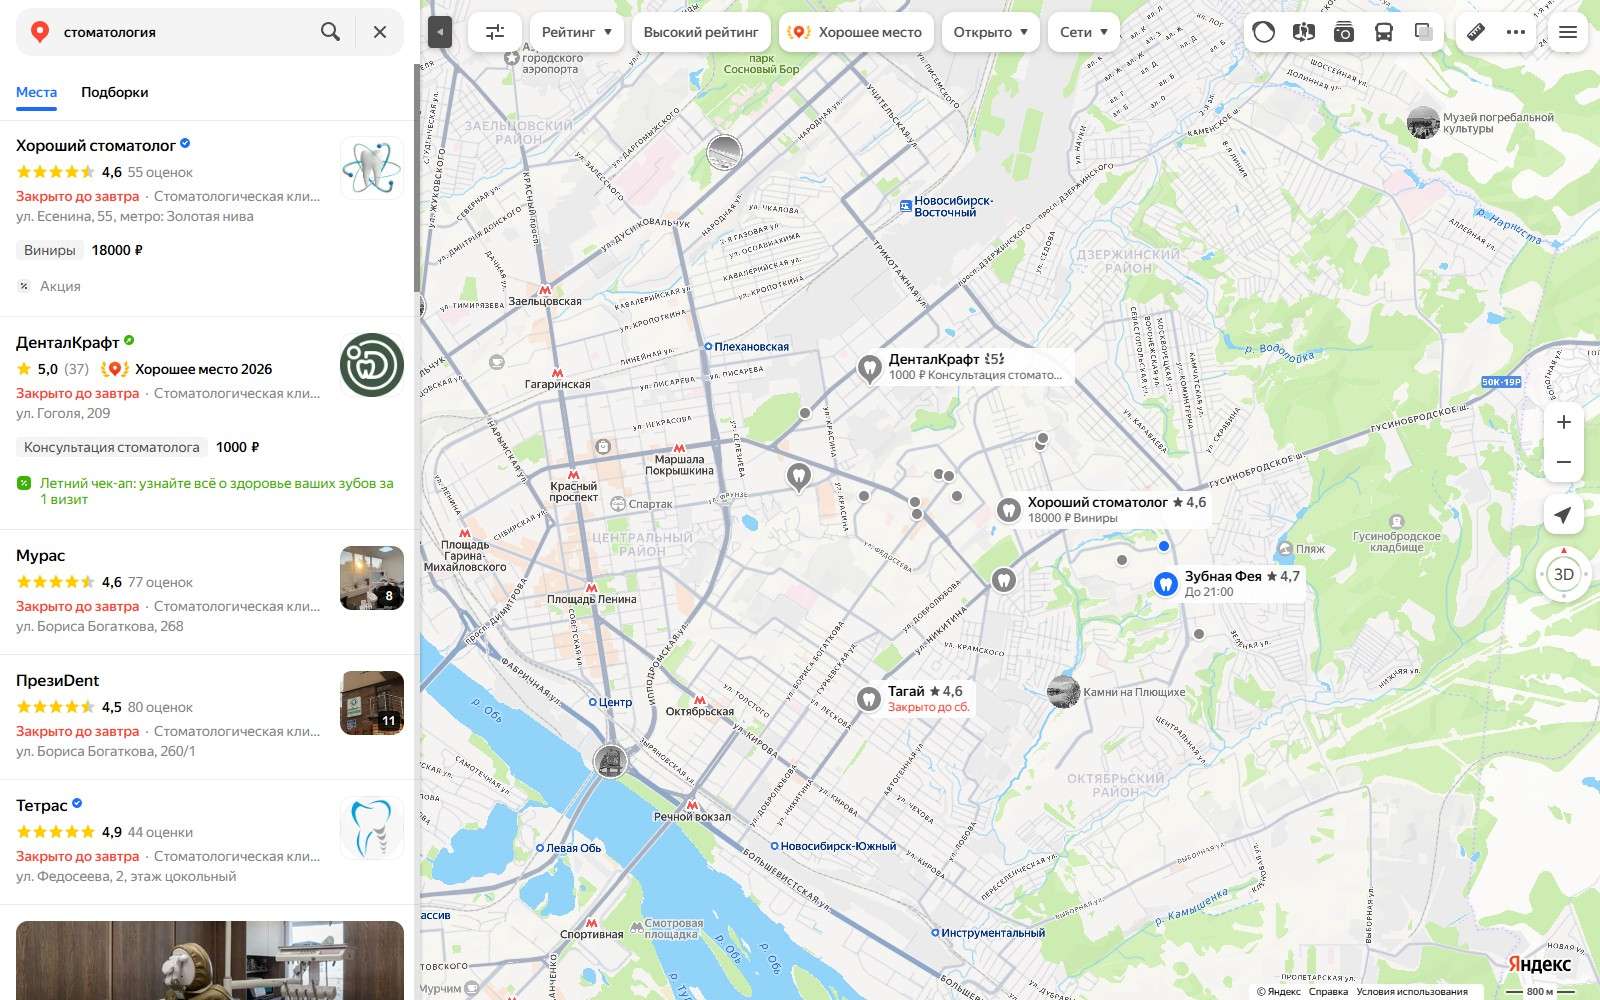Viewport: 1600px width, 1000px height.
Task: Select the Тагай tooth pin on map
Action: pyautogui.click(x=869, y=699)
